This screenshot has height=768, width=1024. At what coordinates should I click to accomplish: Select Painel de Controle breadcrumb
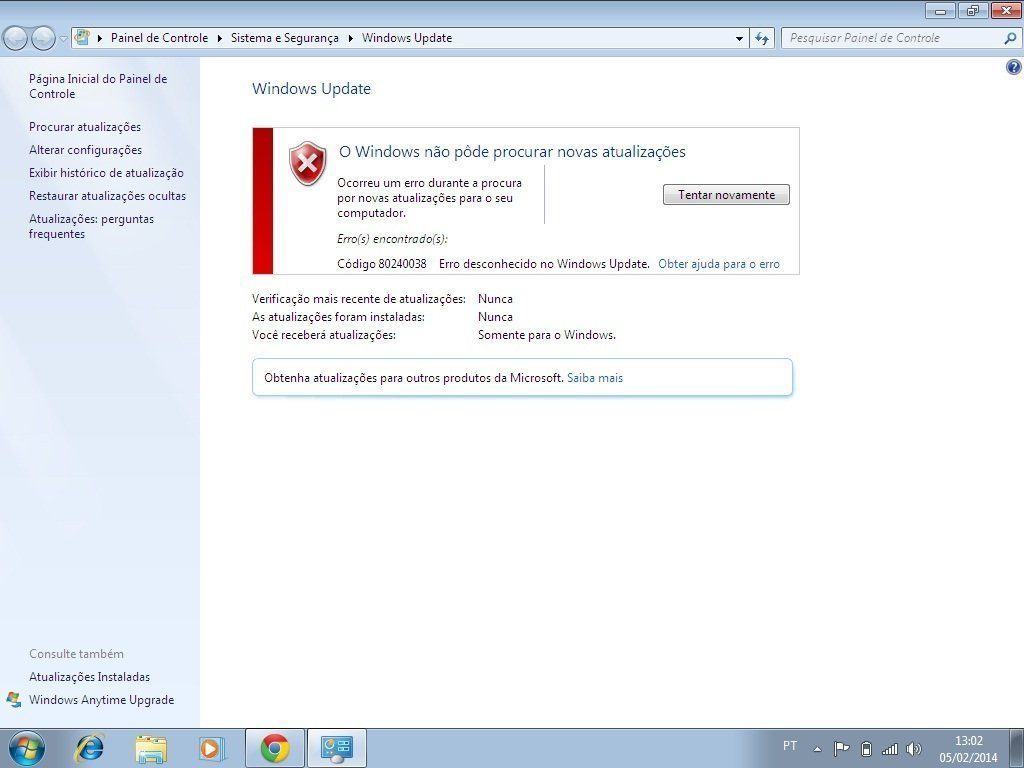coord(159,38)
